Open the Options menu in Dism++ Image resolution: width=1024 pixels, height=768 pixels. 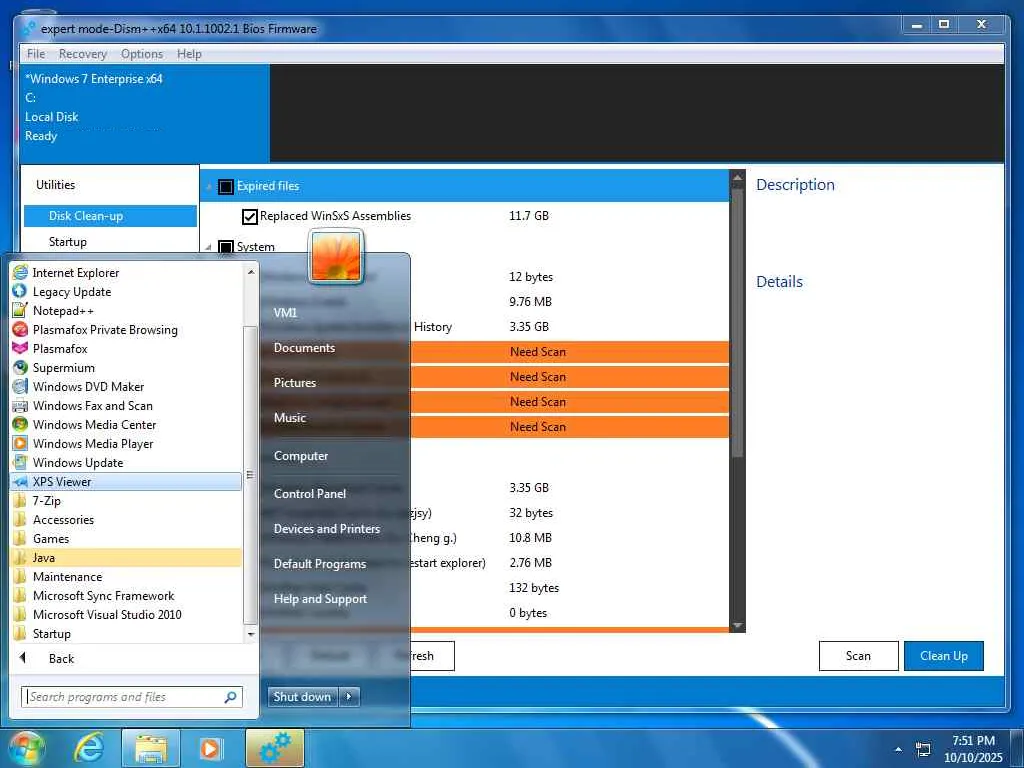pos(142,54)
